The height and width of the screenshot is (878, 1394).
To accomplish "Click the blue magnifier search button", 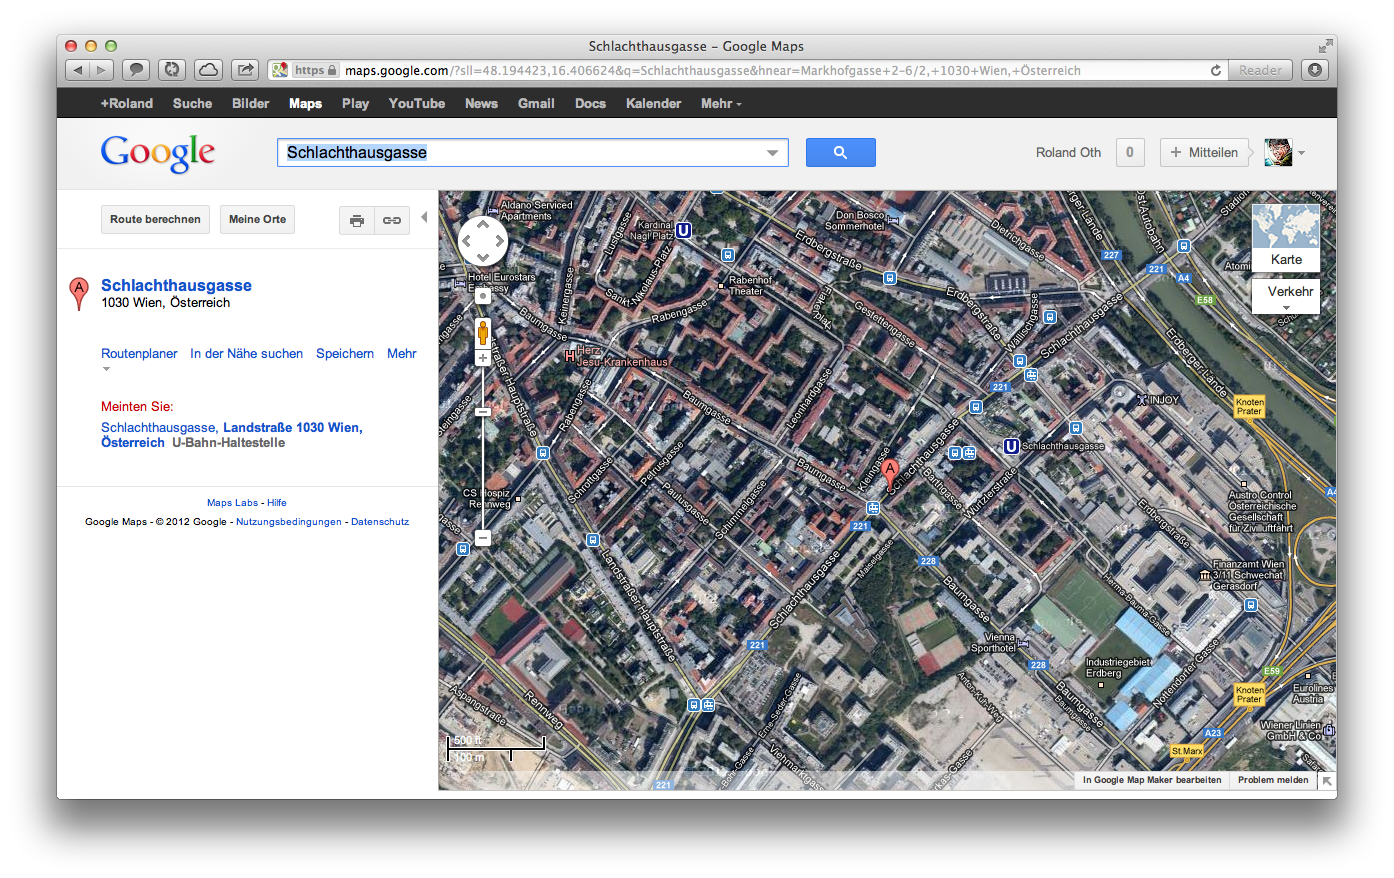I will (x=841, y=152).
